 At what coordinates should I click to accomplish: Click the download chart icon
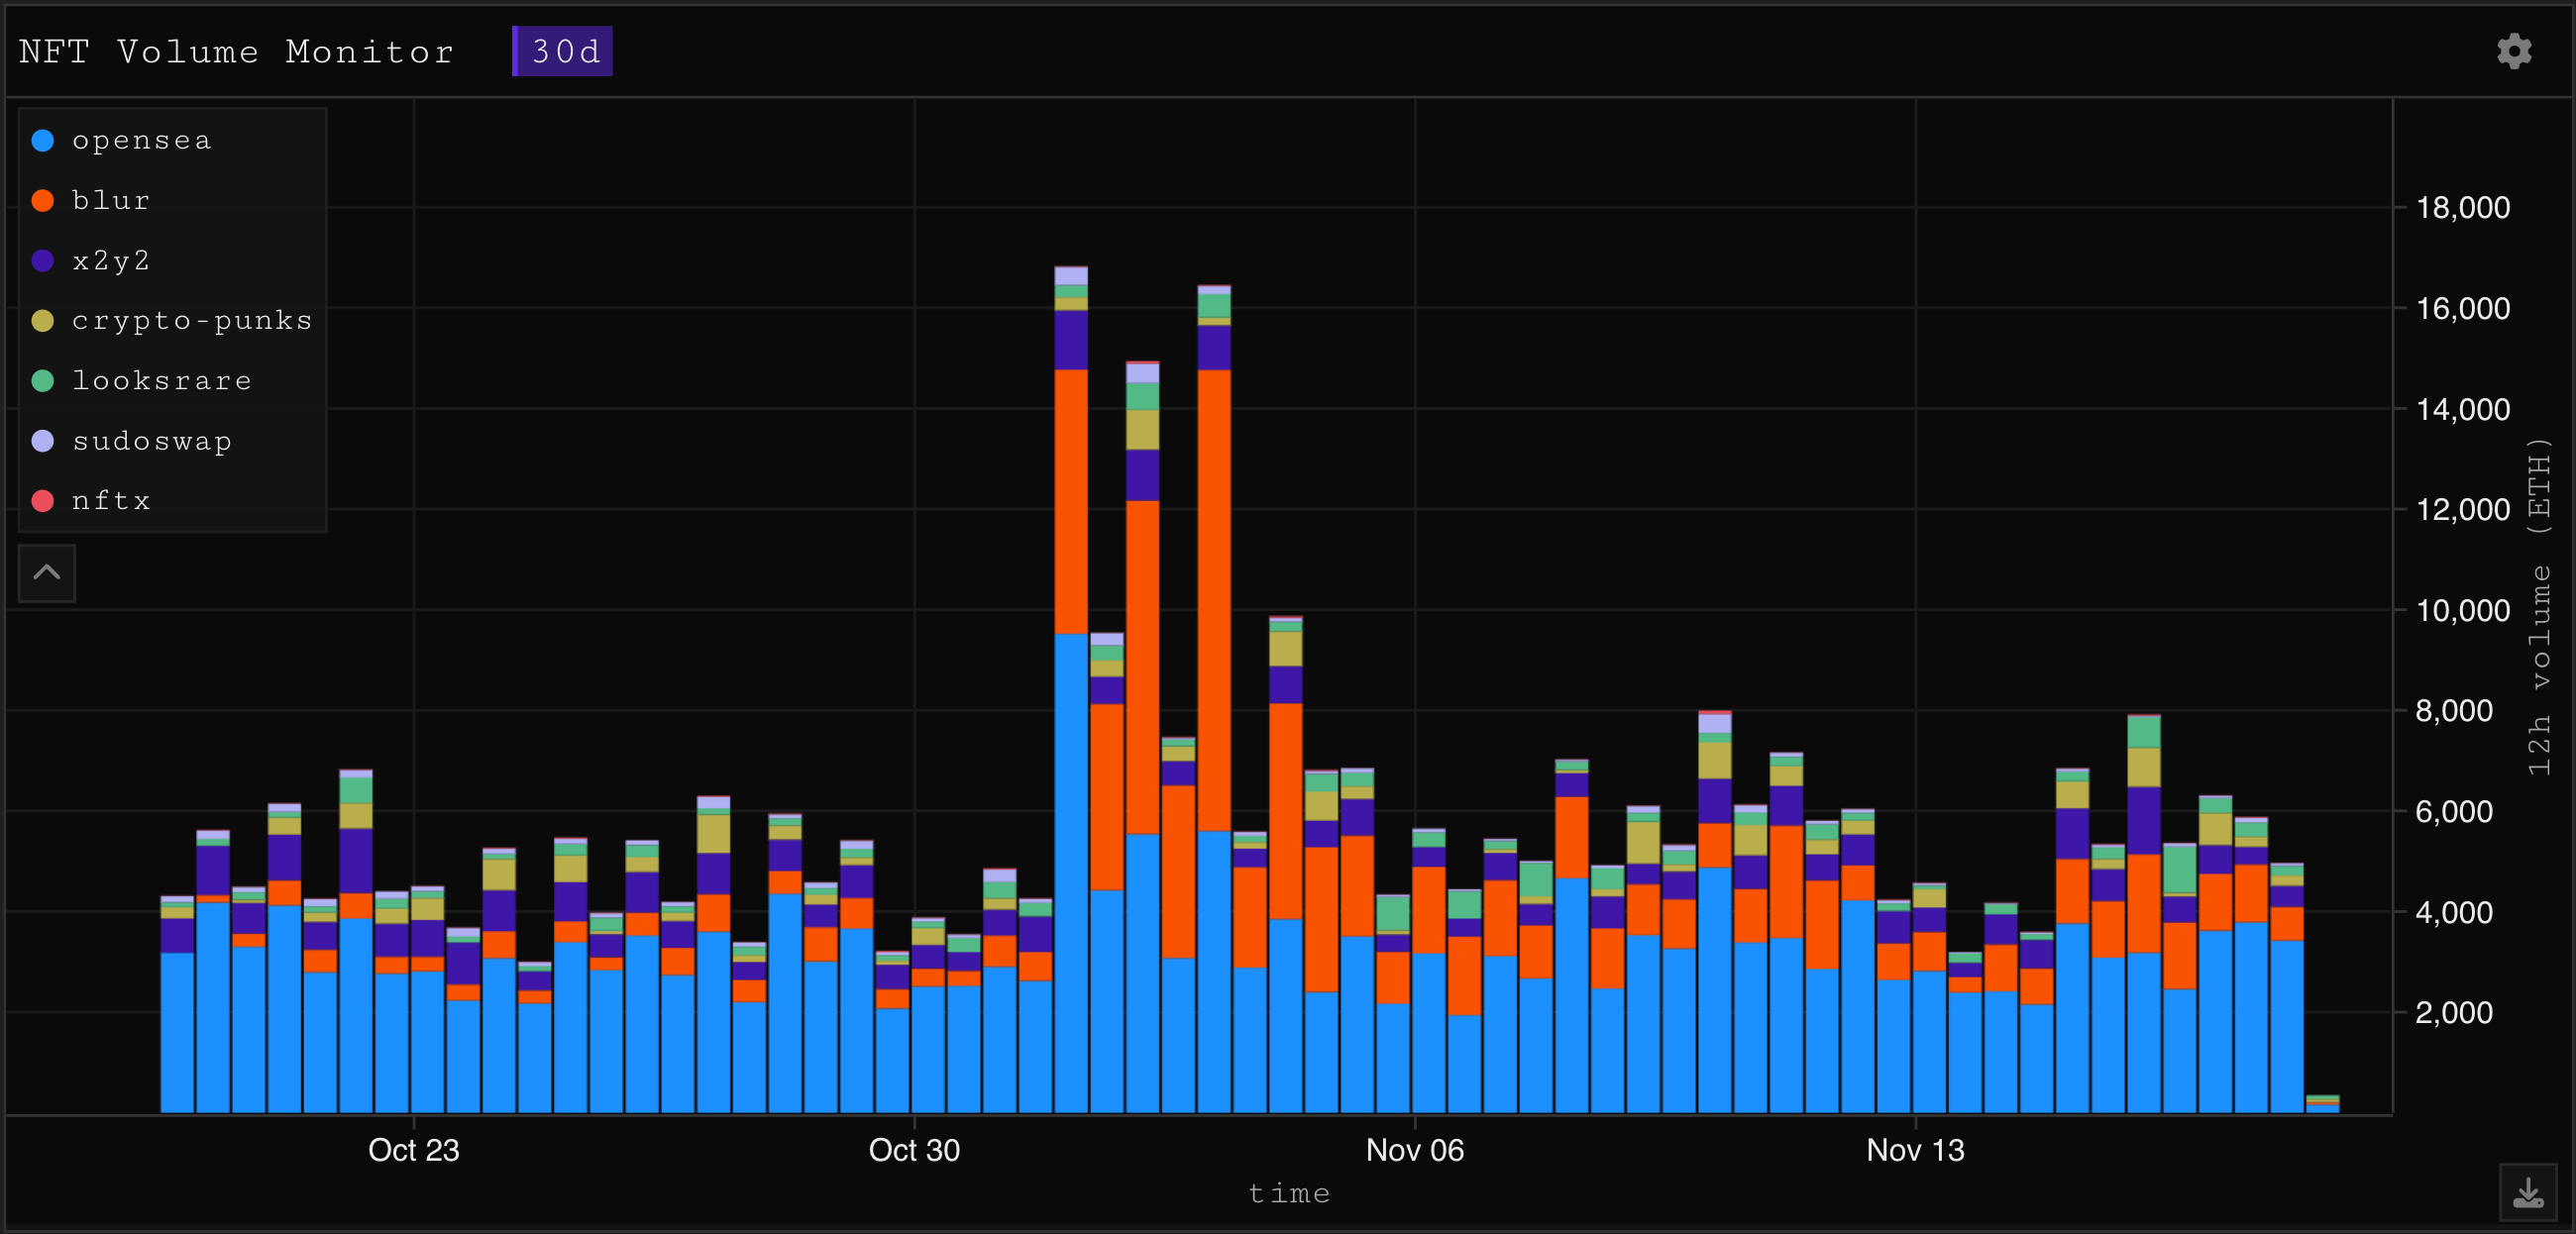pyautogui.click(x=2528, y=1192)
